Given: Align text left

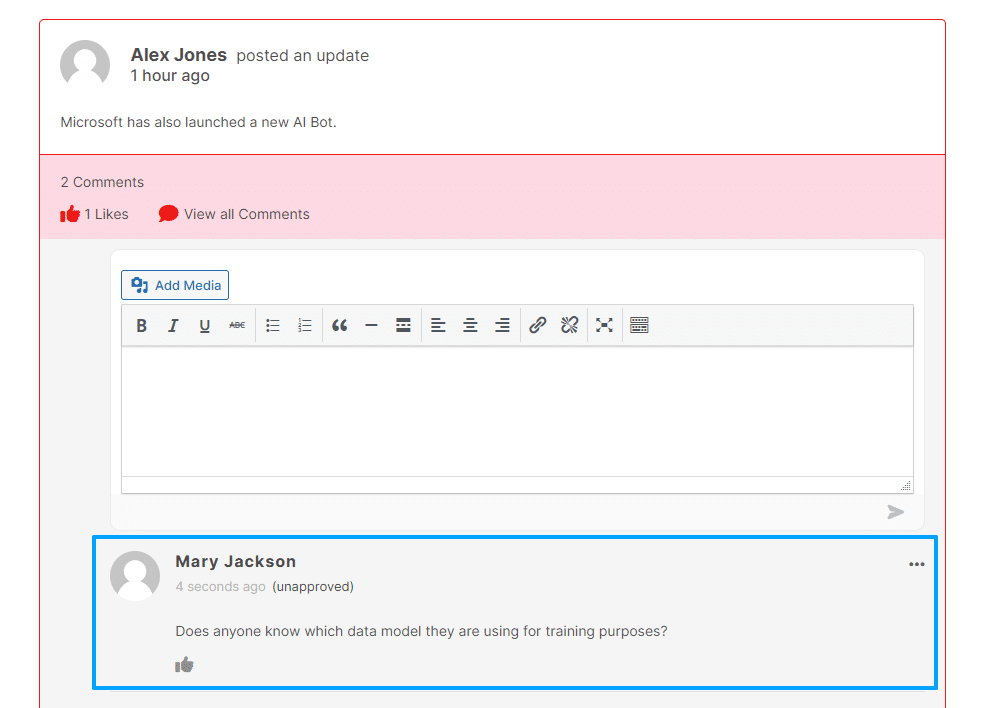Looking at the screenshot, I should [438, 326].
